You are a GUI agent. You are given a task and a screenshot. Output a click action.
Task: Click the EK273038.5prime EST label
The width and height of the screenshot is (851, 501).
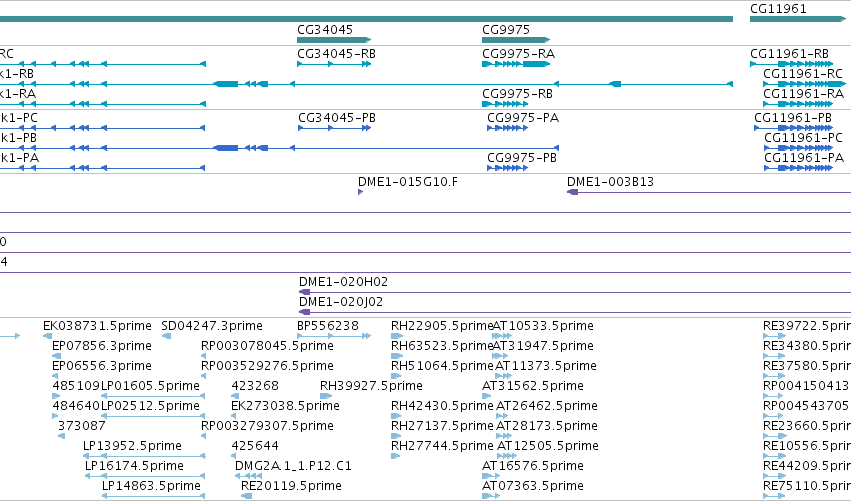[x=285, y=406]
